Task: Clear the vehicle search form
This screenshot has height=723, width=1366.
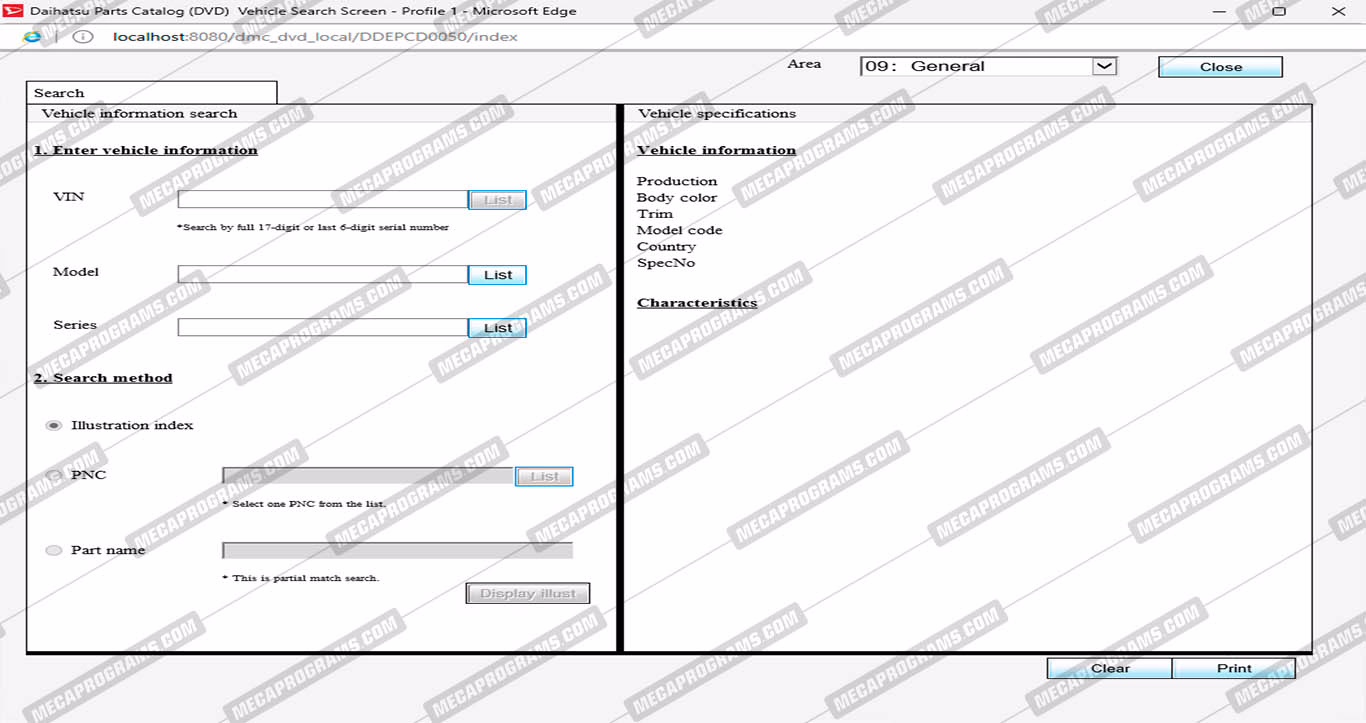Action: [x=1110, y=668]
